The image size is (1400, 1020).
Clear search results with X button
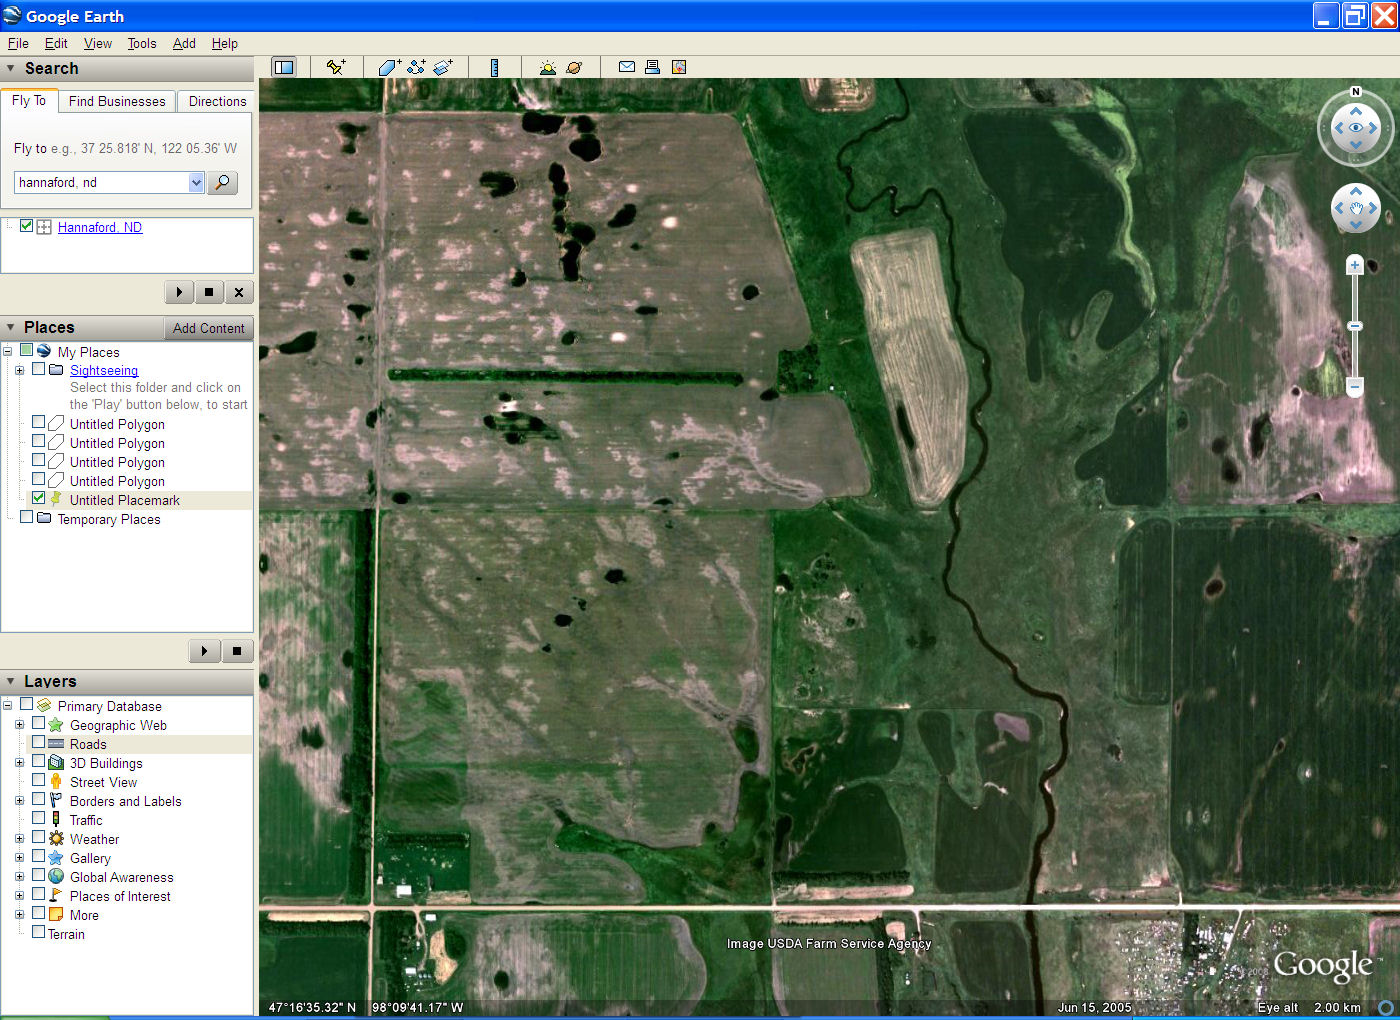point(238,292)
